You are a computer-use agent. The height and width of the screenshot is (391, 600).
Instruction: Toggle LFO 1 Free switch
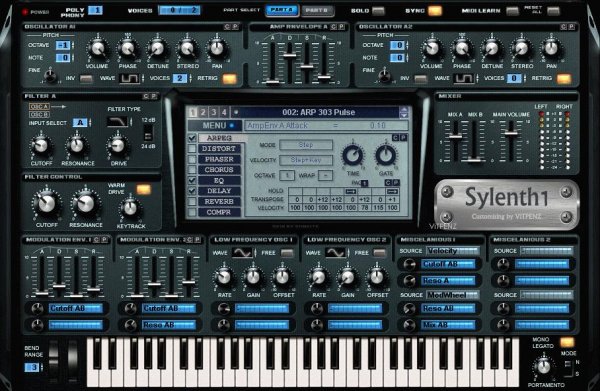click(287, 253)
